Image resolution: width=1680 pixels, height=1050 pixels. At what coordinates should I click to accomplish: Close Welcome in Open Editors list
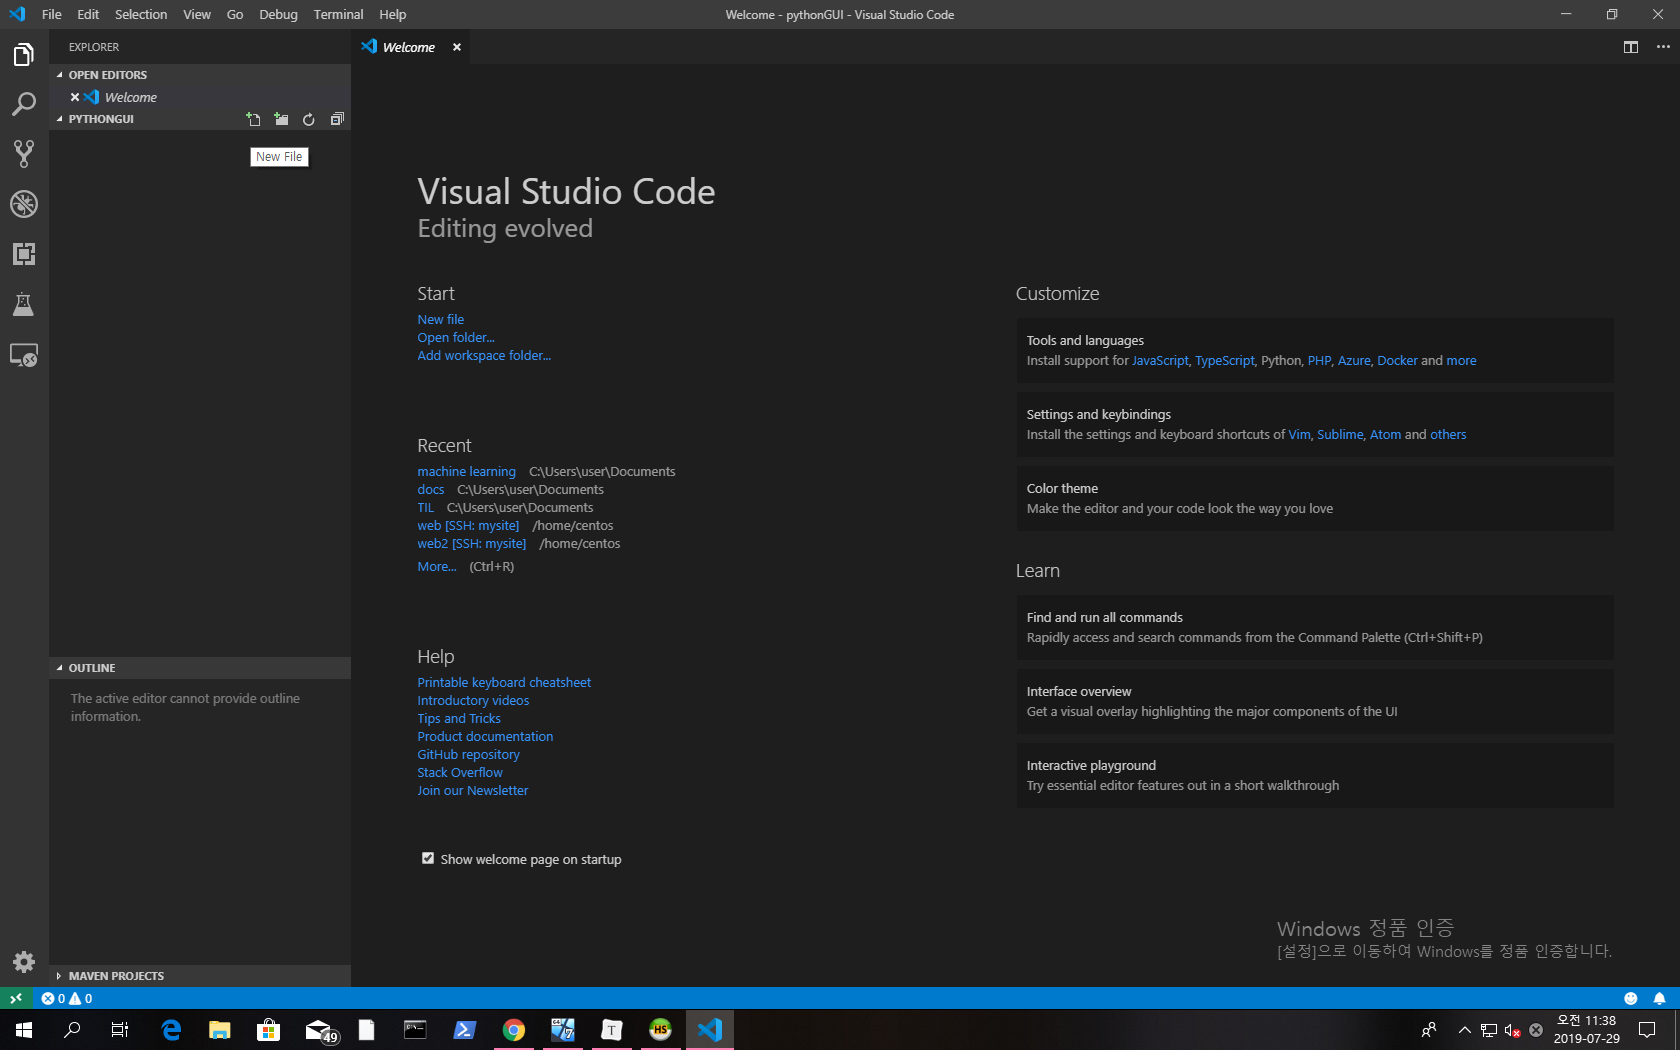coord(75,97)
